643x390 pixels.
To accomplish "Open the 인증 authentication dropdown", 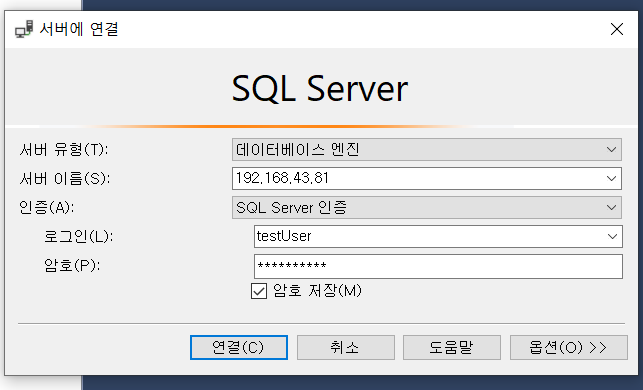I will [426, 208].
